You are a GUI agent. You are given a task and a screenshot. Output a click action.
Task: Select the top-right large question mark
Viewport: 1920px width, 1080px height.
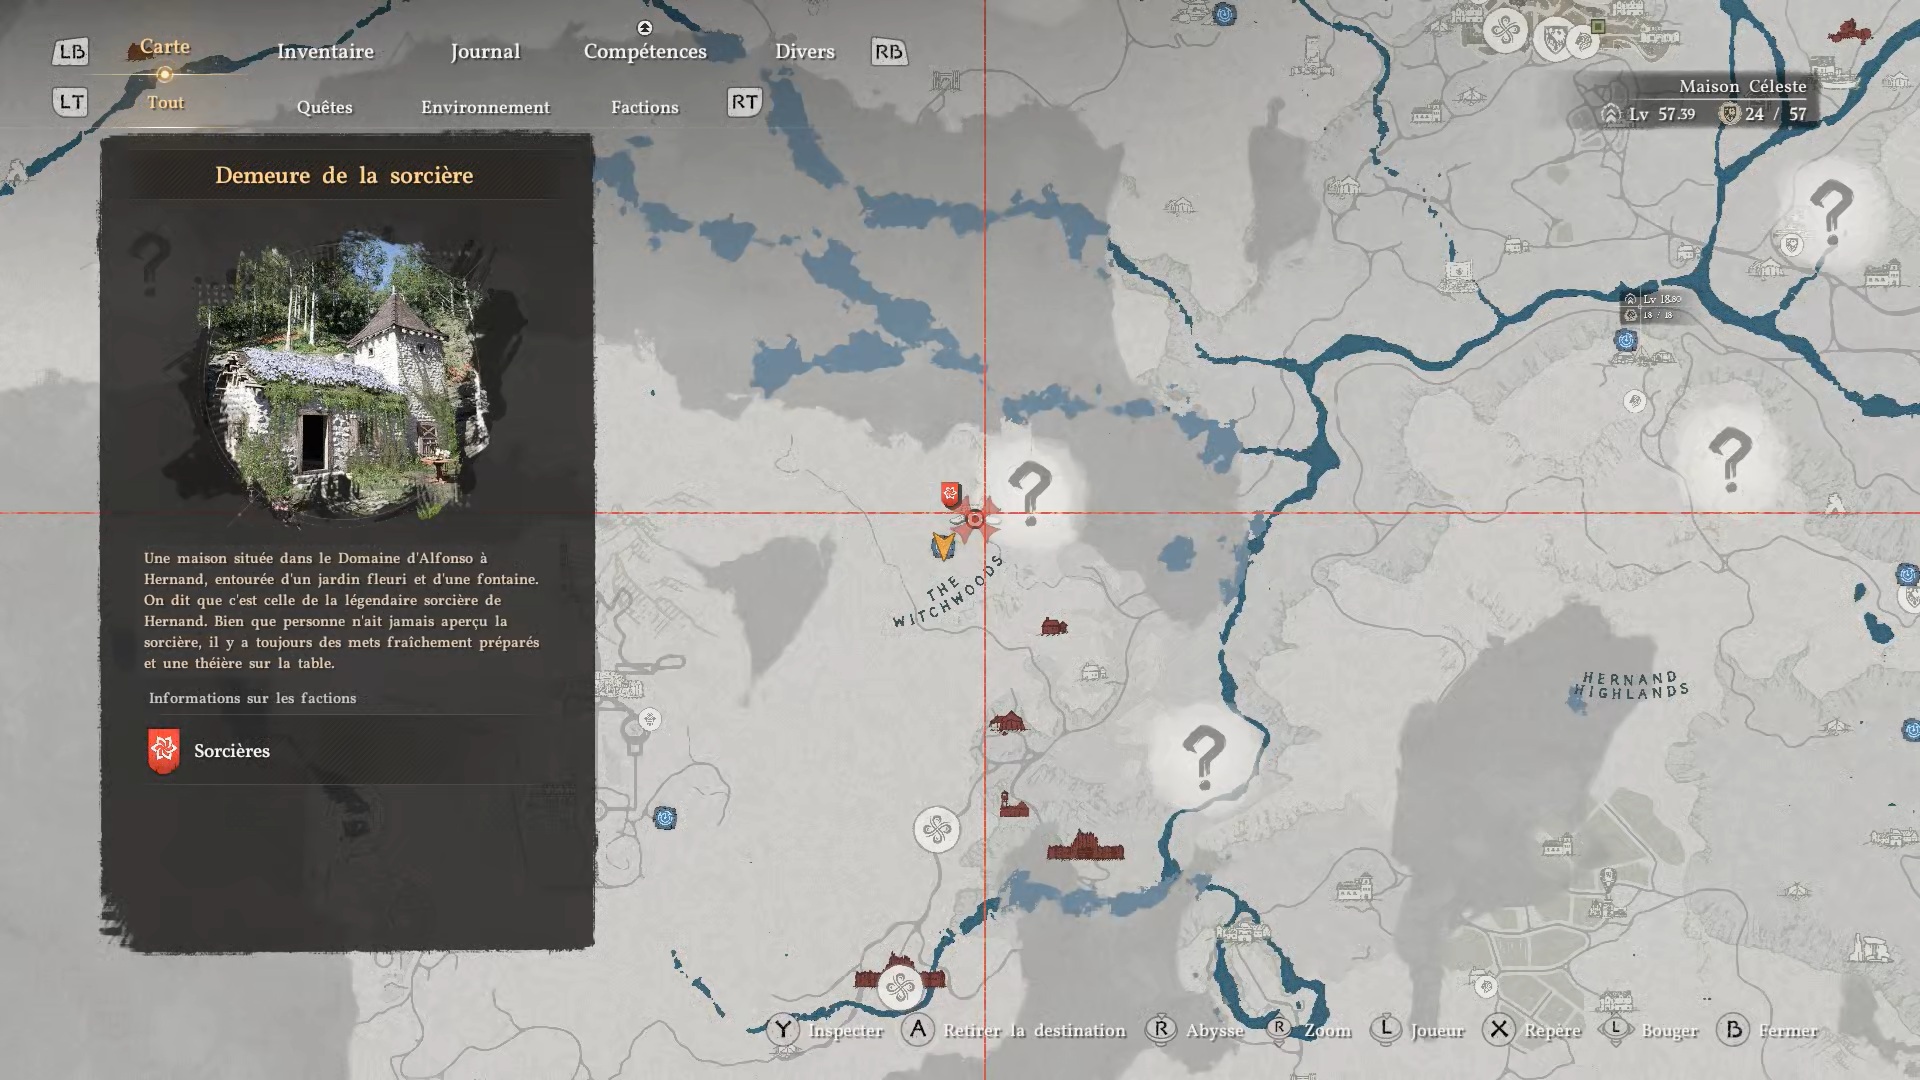pyautogui.click(x=1831, y=212)
